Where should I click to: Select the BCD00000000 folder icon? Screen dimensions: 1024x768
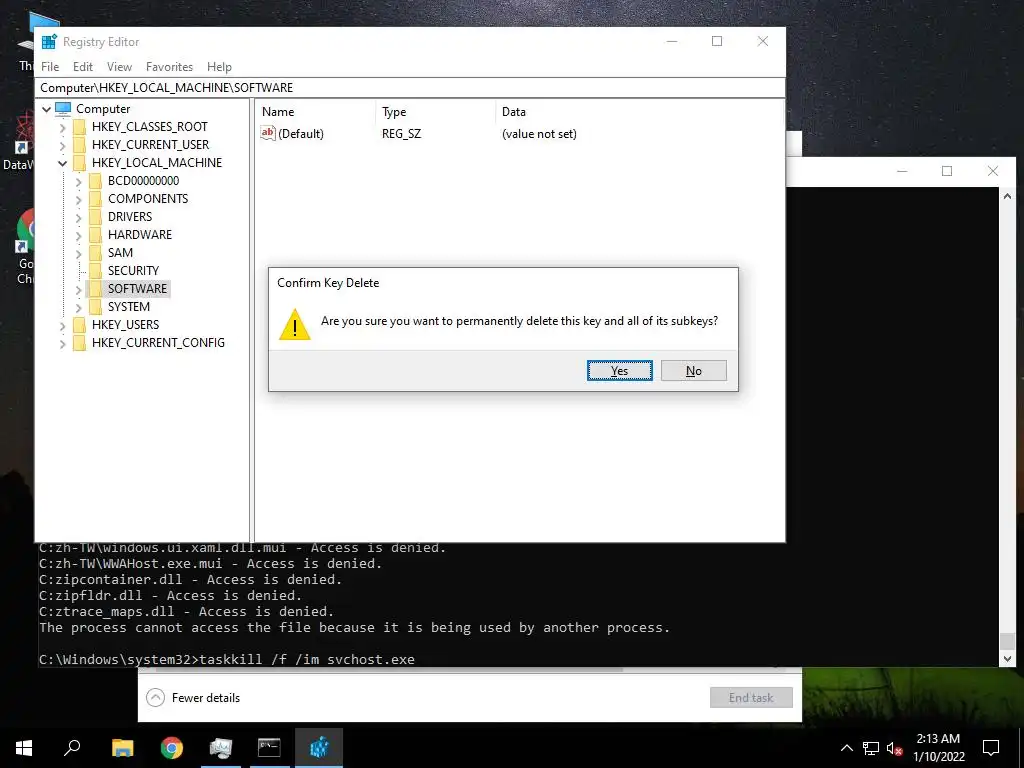(x=95, y=180)
